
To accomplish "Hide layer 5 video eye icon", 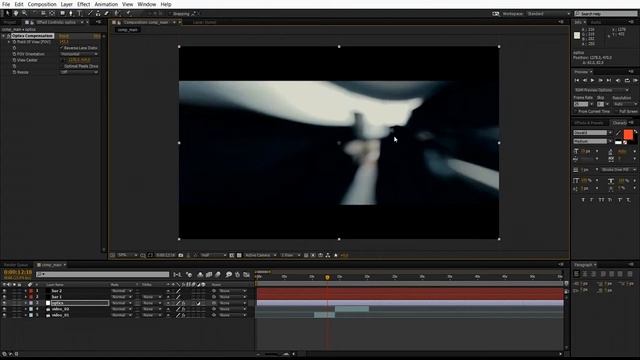I will click(4, 316).
